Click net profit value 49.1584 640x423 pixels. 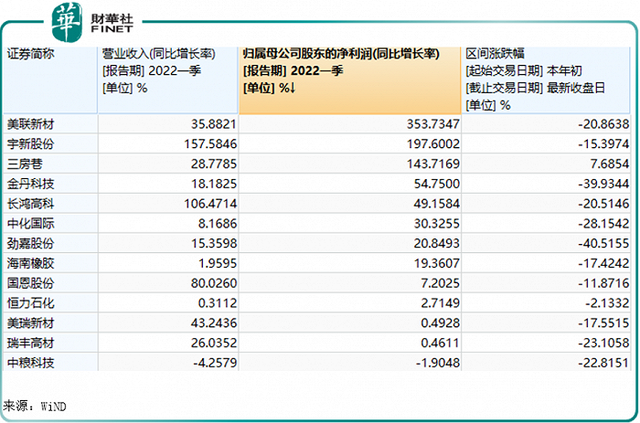point(437,204)
